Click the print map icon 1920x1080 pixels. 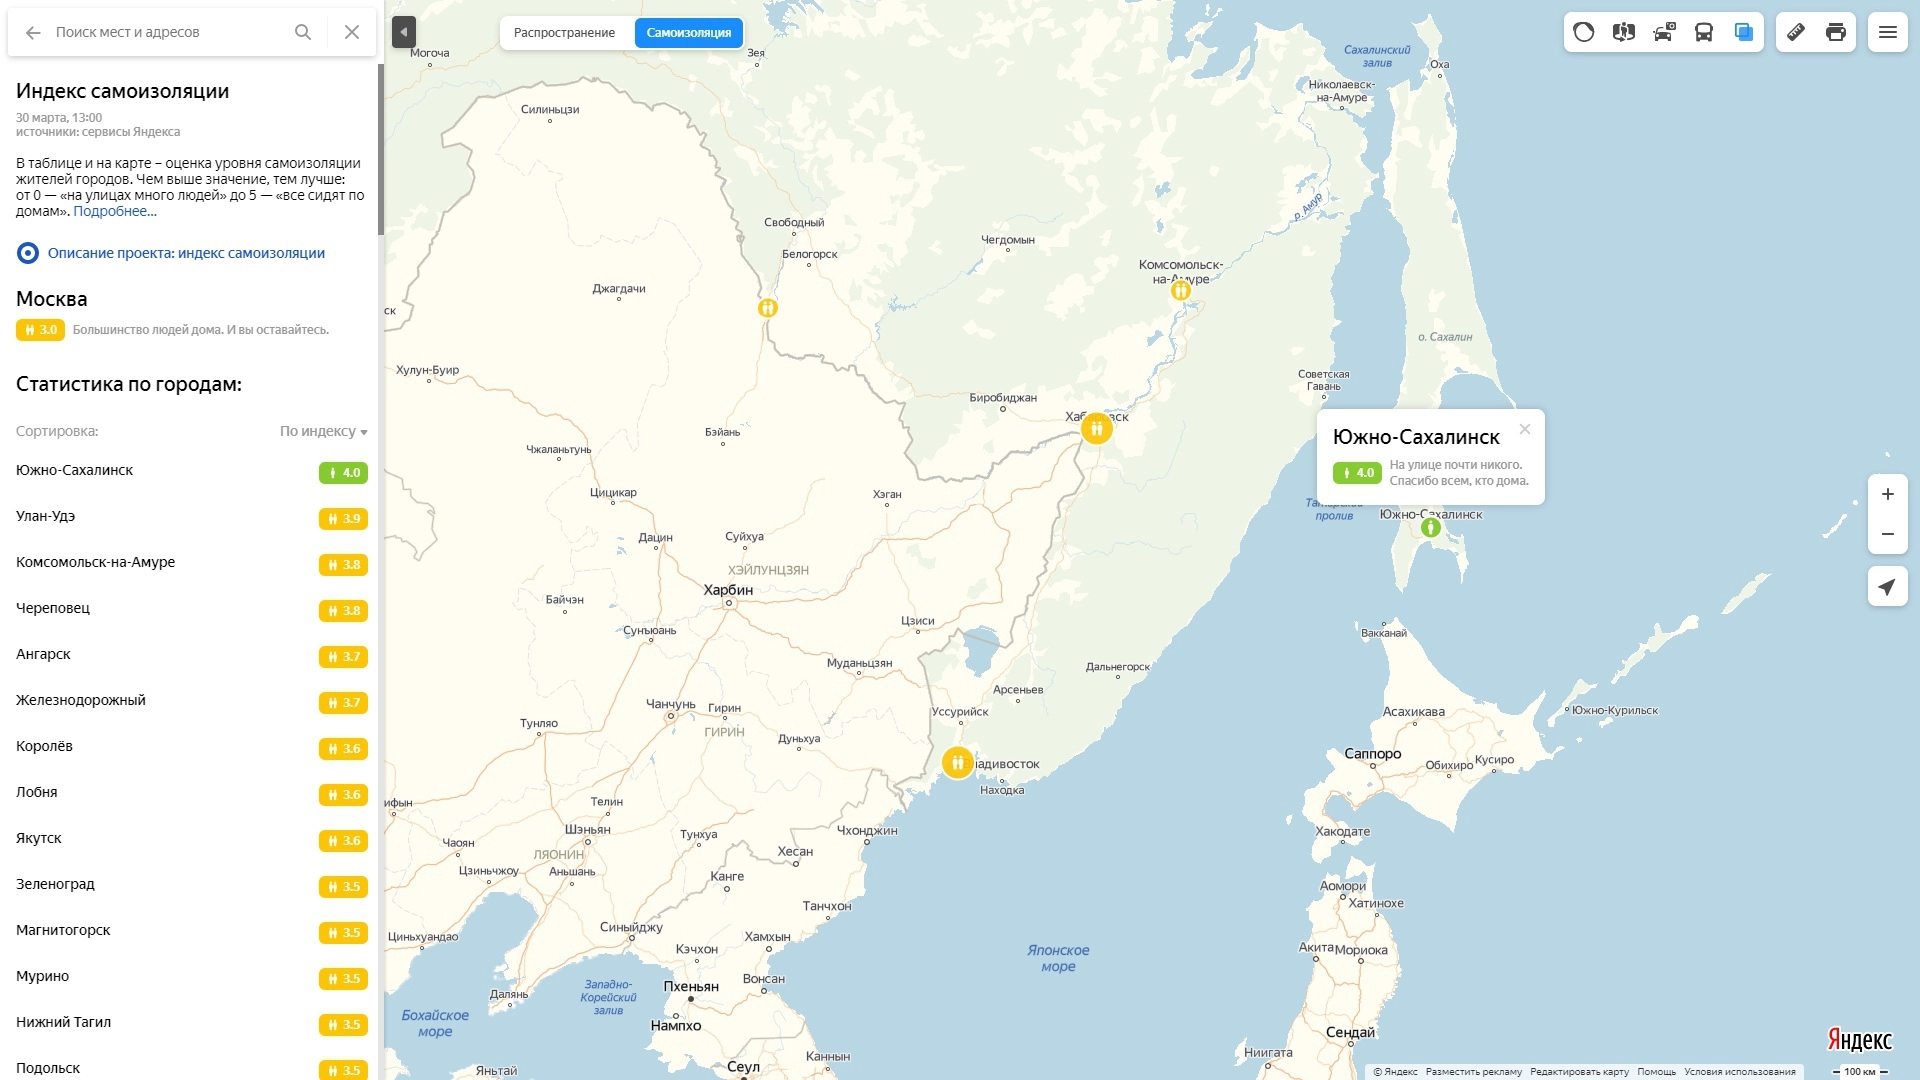pyautogui.click(x=1836, y=32)
